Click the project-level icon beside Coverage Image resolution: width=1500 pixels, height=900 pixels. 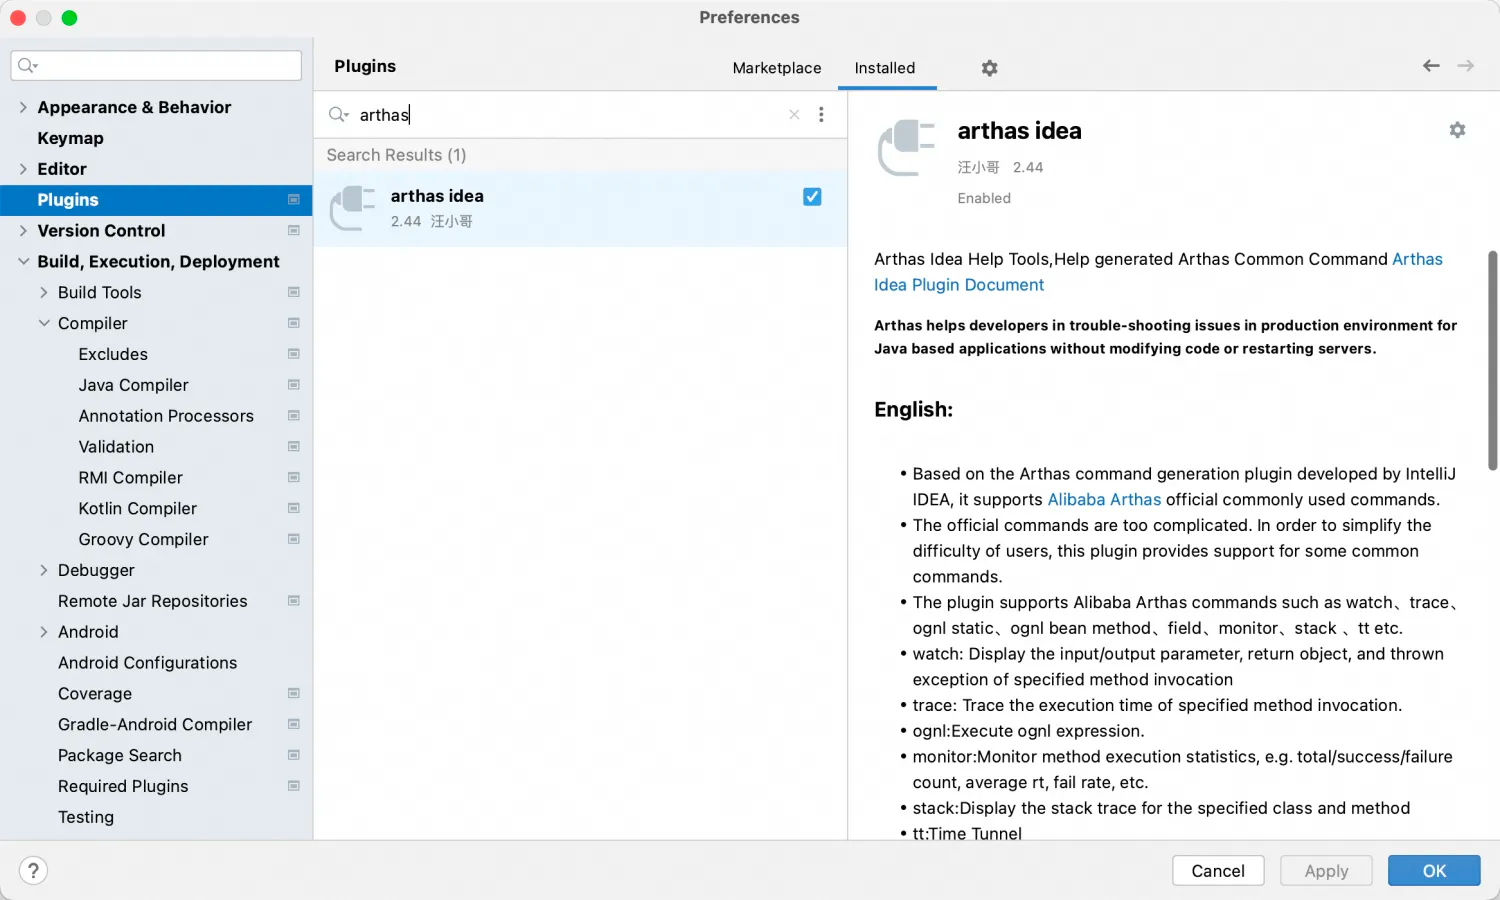pyautogui.click(x=294, y=694)
